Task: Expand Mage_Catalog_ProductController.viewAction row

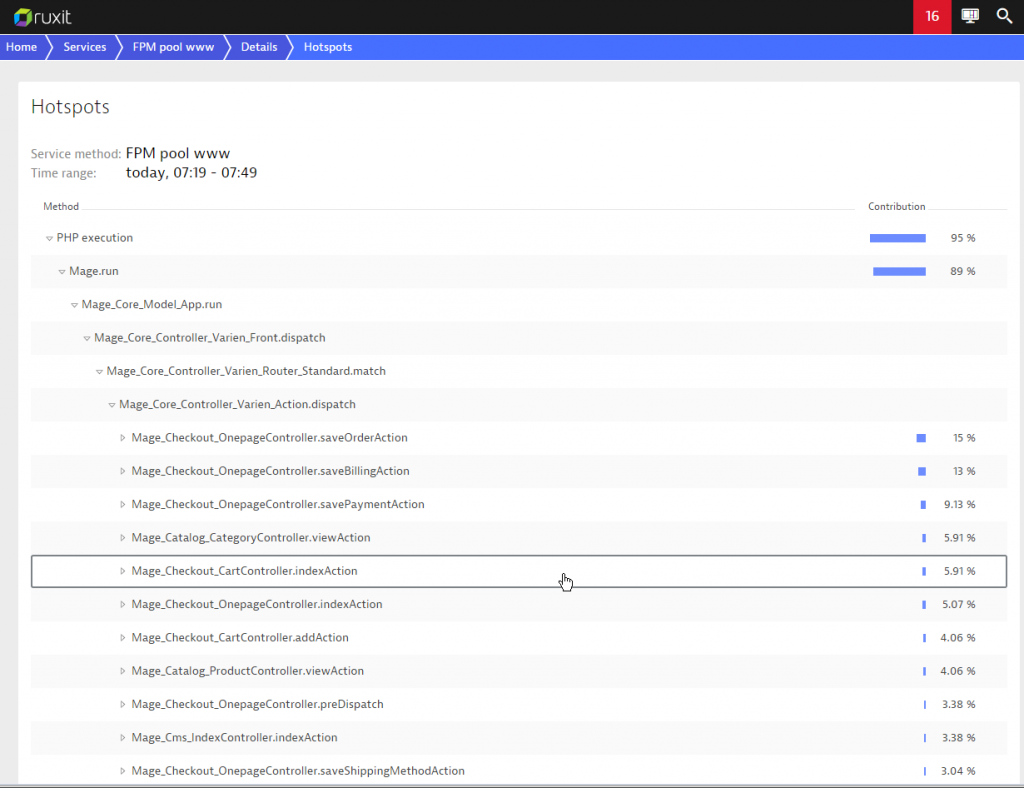Action: pyautogui.click(x=122, y=670)
